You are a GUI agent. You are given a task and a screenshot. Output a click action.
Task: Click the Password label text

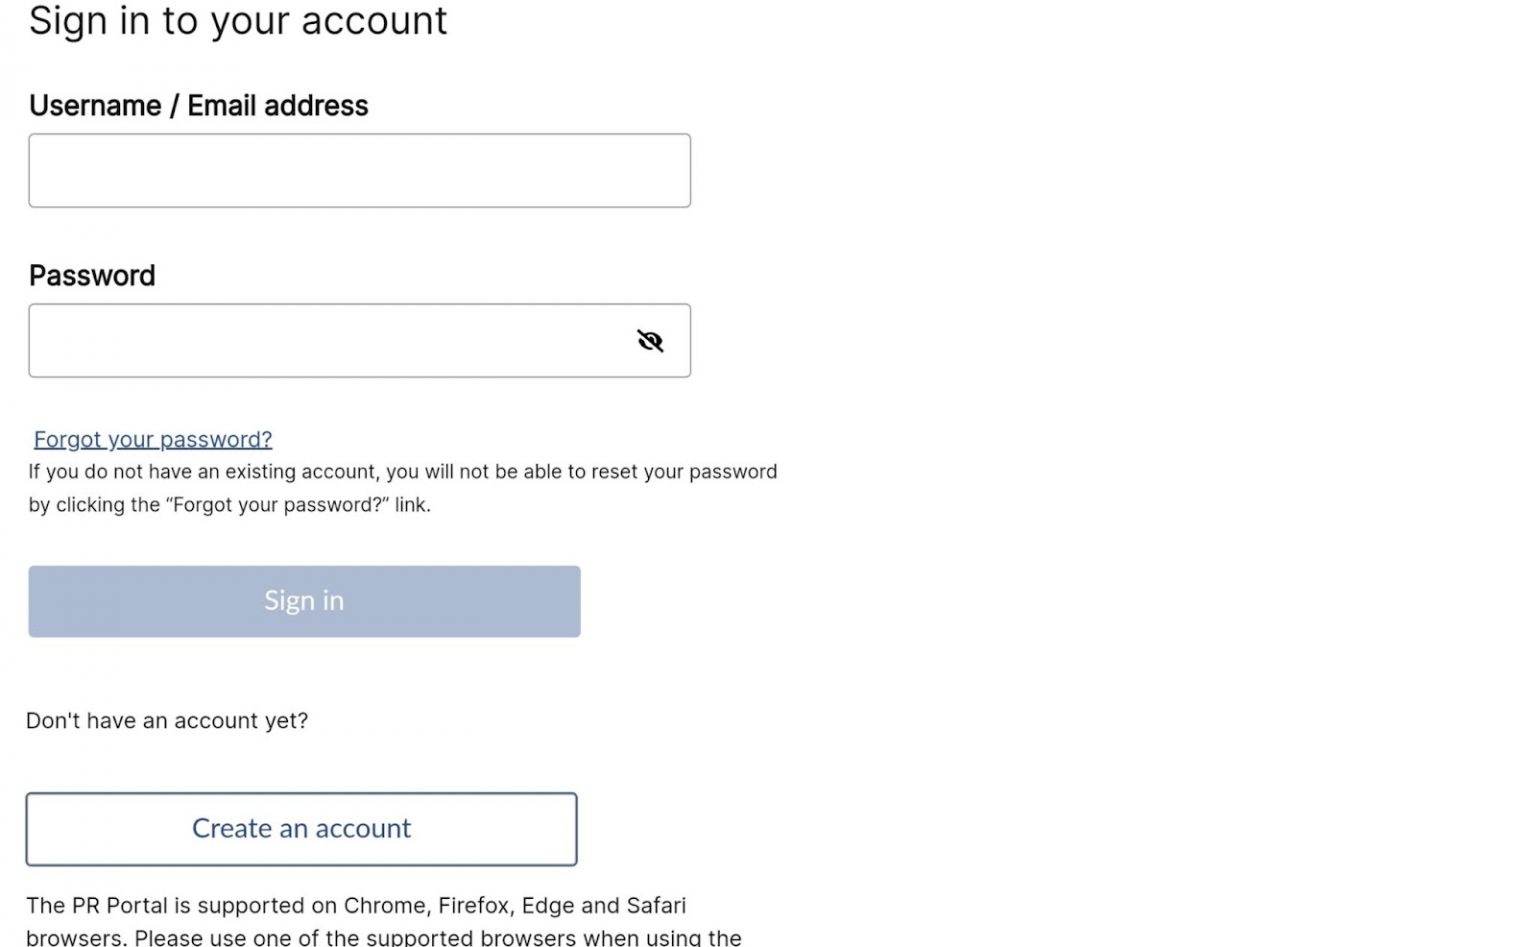tap(92, 276)
